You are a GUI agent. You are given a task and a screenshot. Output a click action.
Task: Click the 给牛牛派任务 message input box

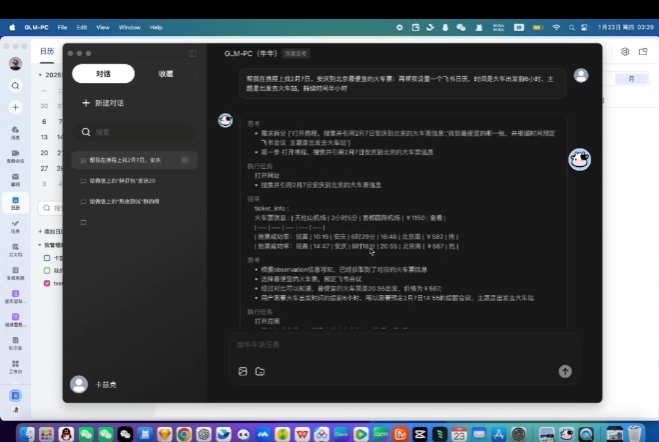[x=403, y=345]
